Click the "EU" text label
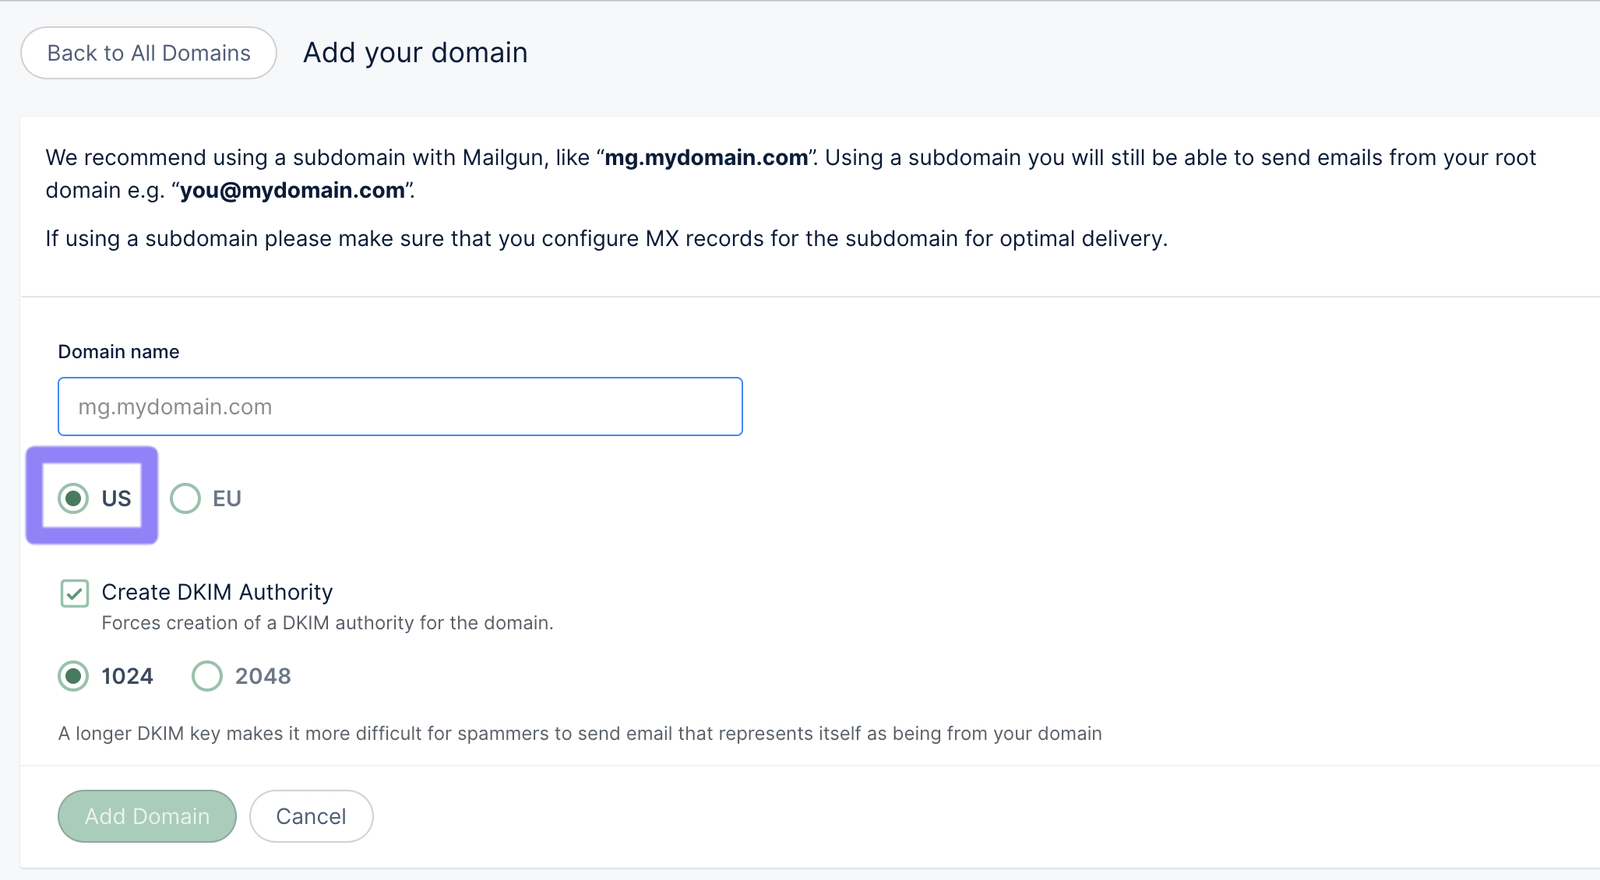 (x=227, y=498)
